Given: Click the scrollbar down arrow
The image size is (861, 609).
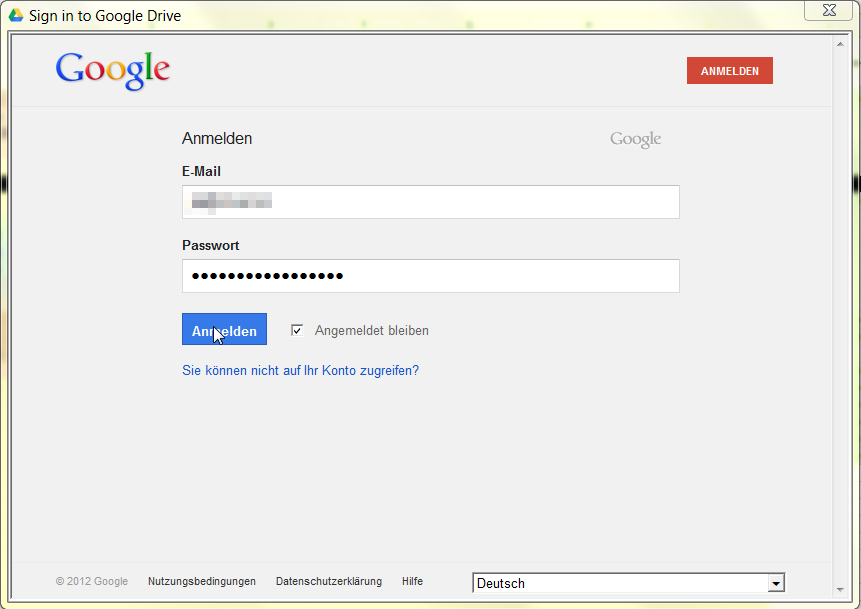Looking at the screenshot, I should (x=840, y=590).
